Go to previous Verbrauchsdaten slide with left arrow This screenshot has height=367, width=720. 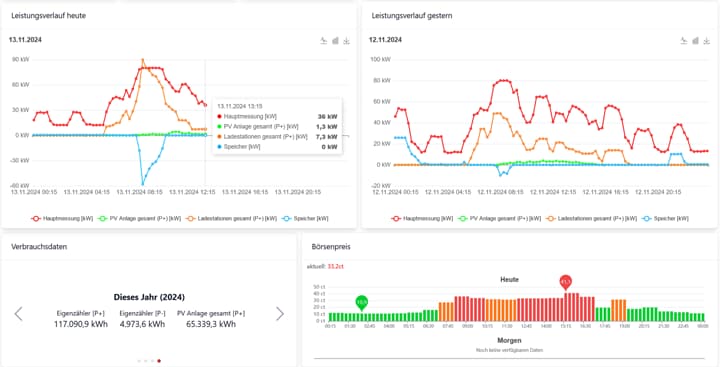pyautogui.click(x=18, y=314)
